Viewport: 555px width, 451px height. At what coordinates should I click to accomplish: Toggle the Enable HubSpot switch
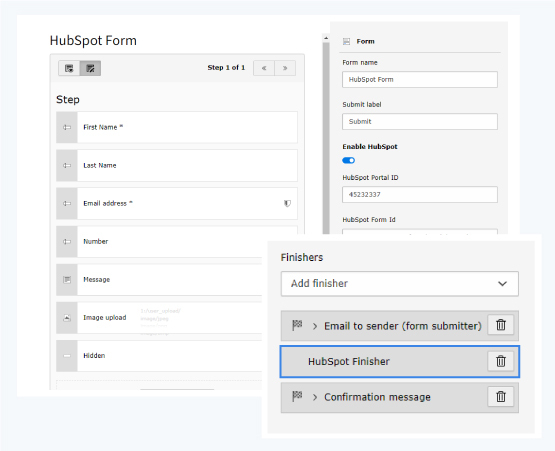[x=349, y=160]
